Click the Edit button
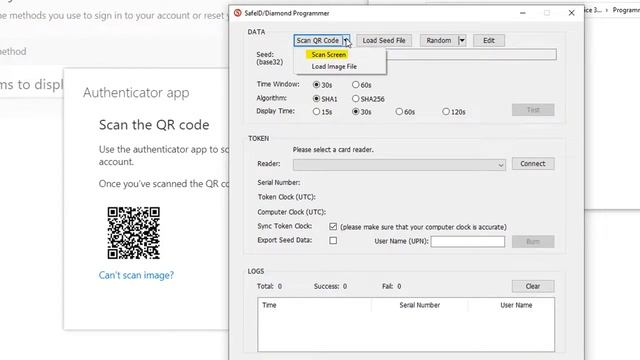Screen dimensions: 640x360 pyautogui.click(x=489, y=40)
